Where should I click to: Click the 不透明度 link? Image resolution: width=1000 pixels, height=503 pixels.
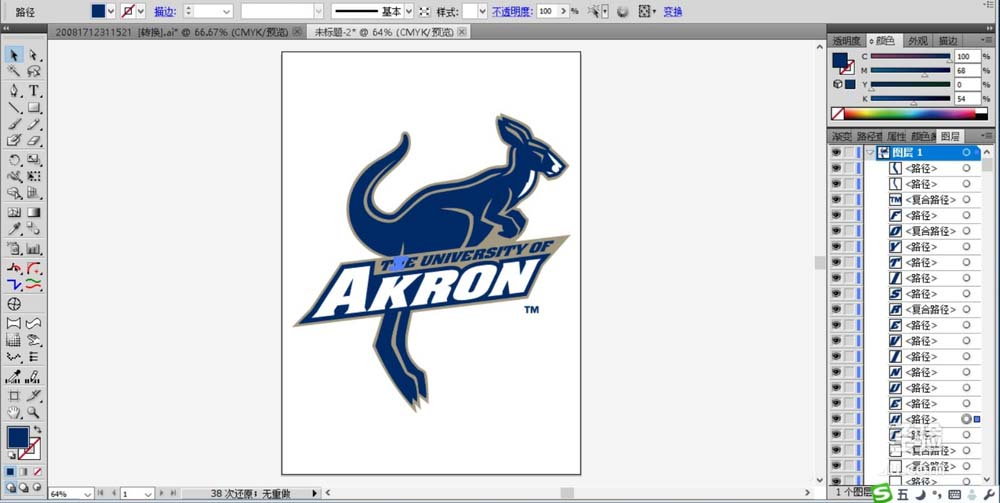click(512, 11)
